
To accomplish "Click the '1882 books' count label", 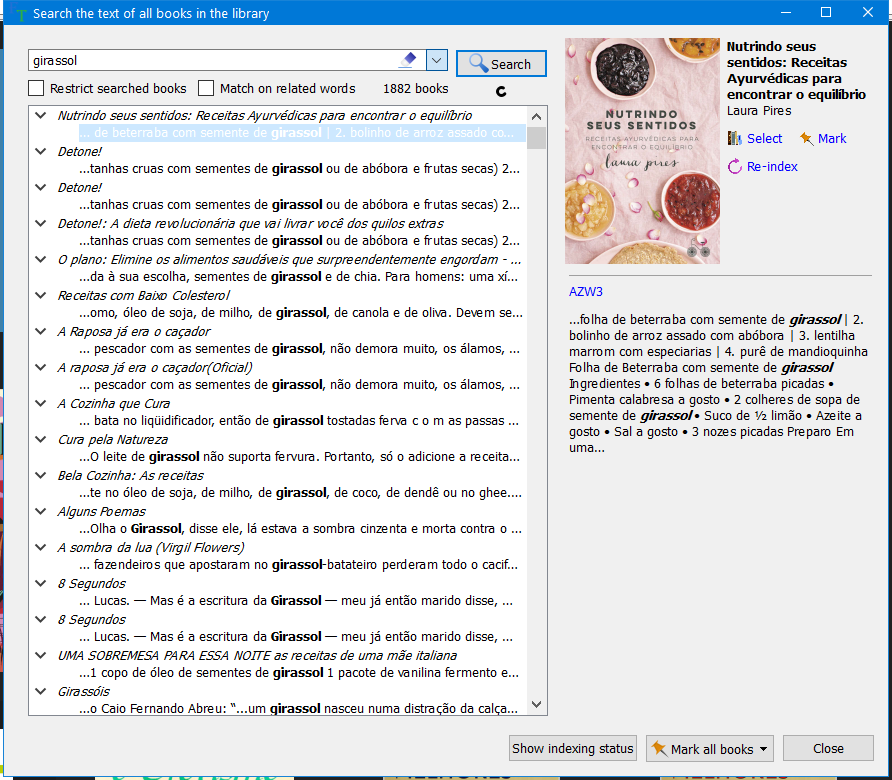I will [415, 89].
